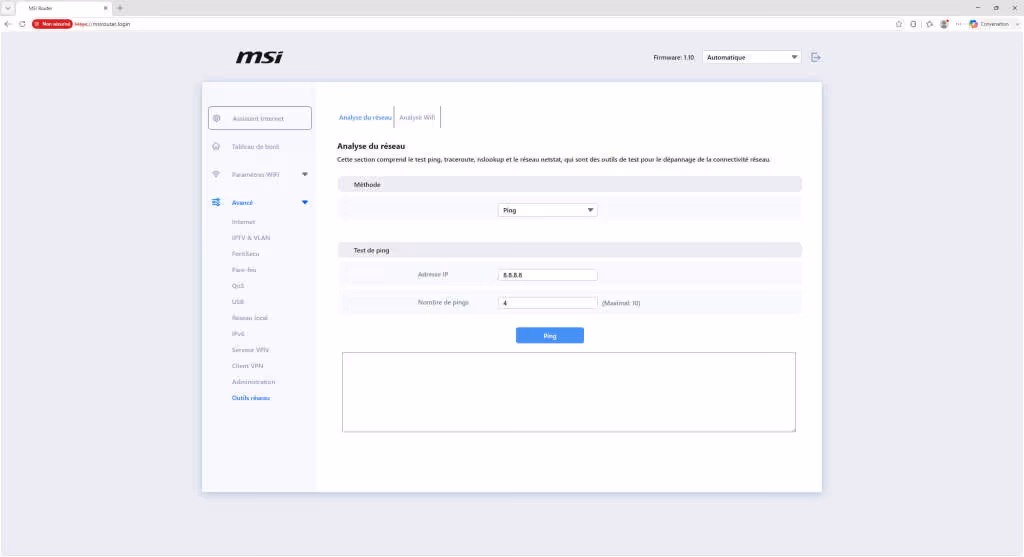Click the Nombre de pings field
Image resolution: width=1024 pixels, height=557 pixels.
tap(547, 303)
